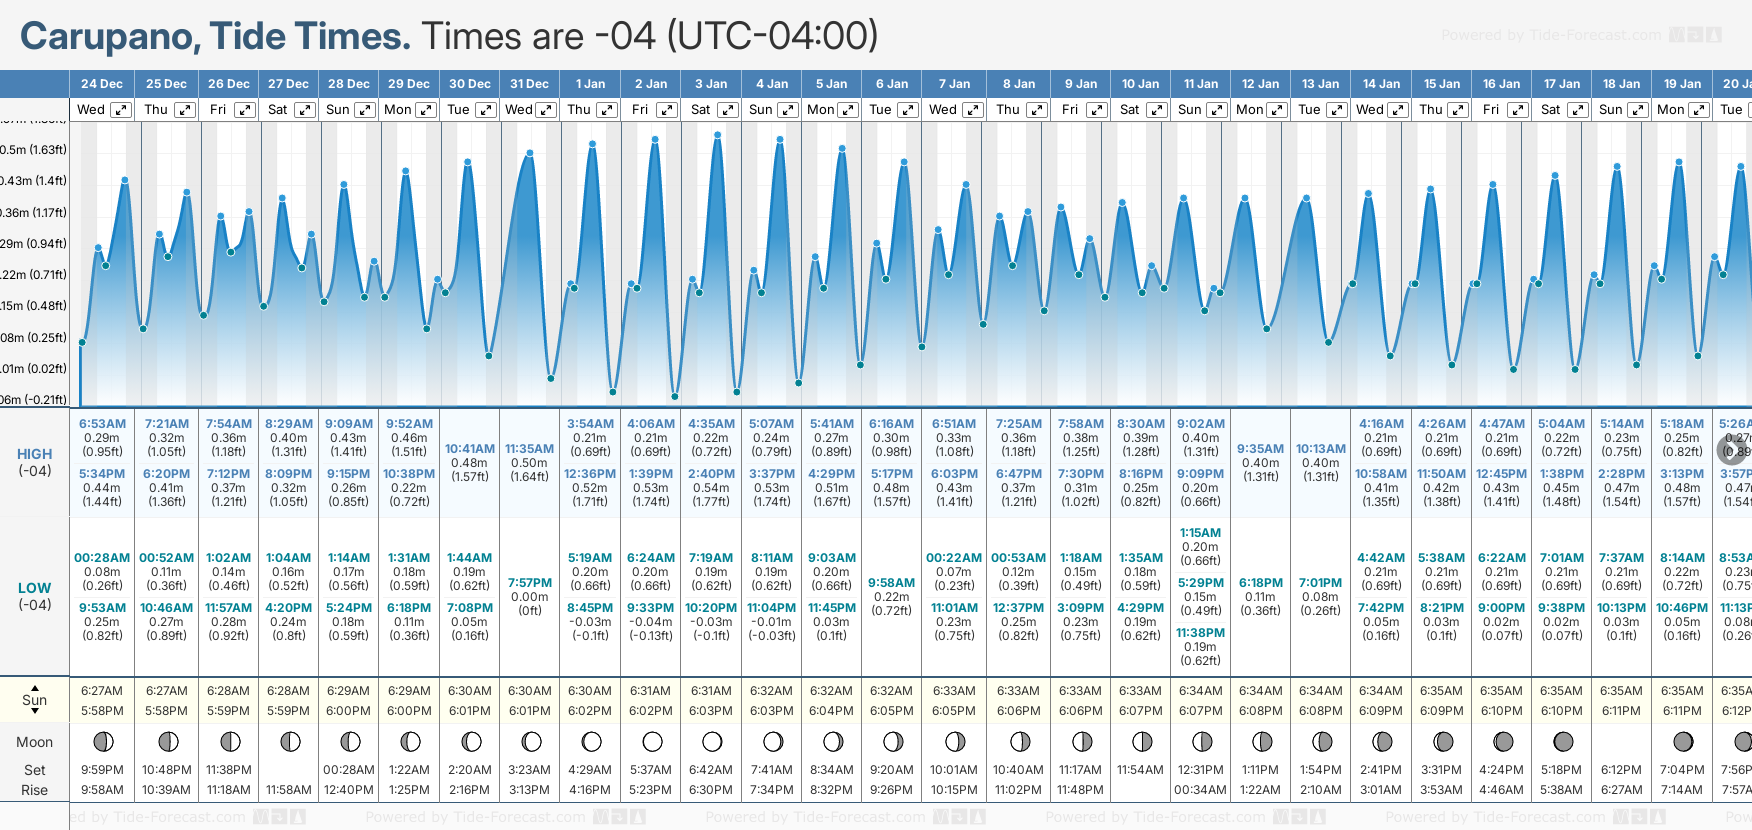
Task: Expand the Sat 10 Jan day column
Action: point(1157,110)
